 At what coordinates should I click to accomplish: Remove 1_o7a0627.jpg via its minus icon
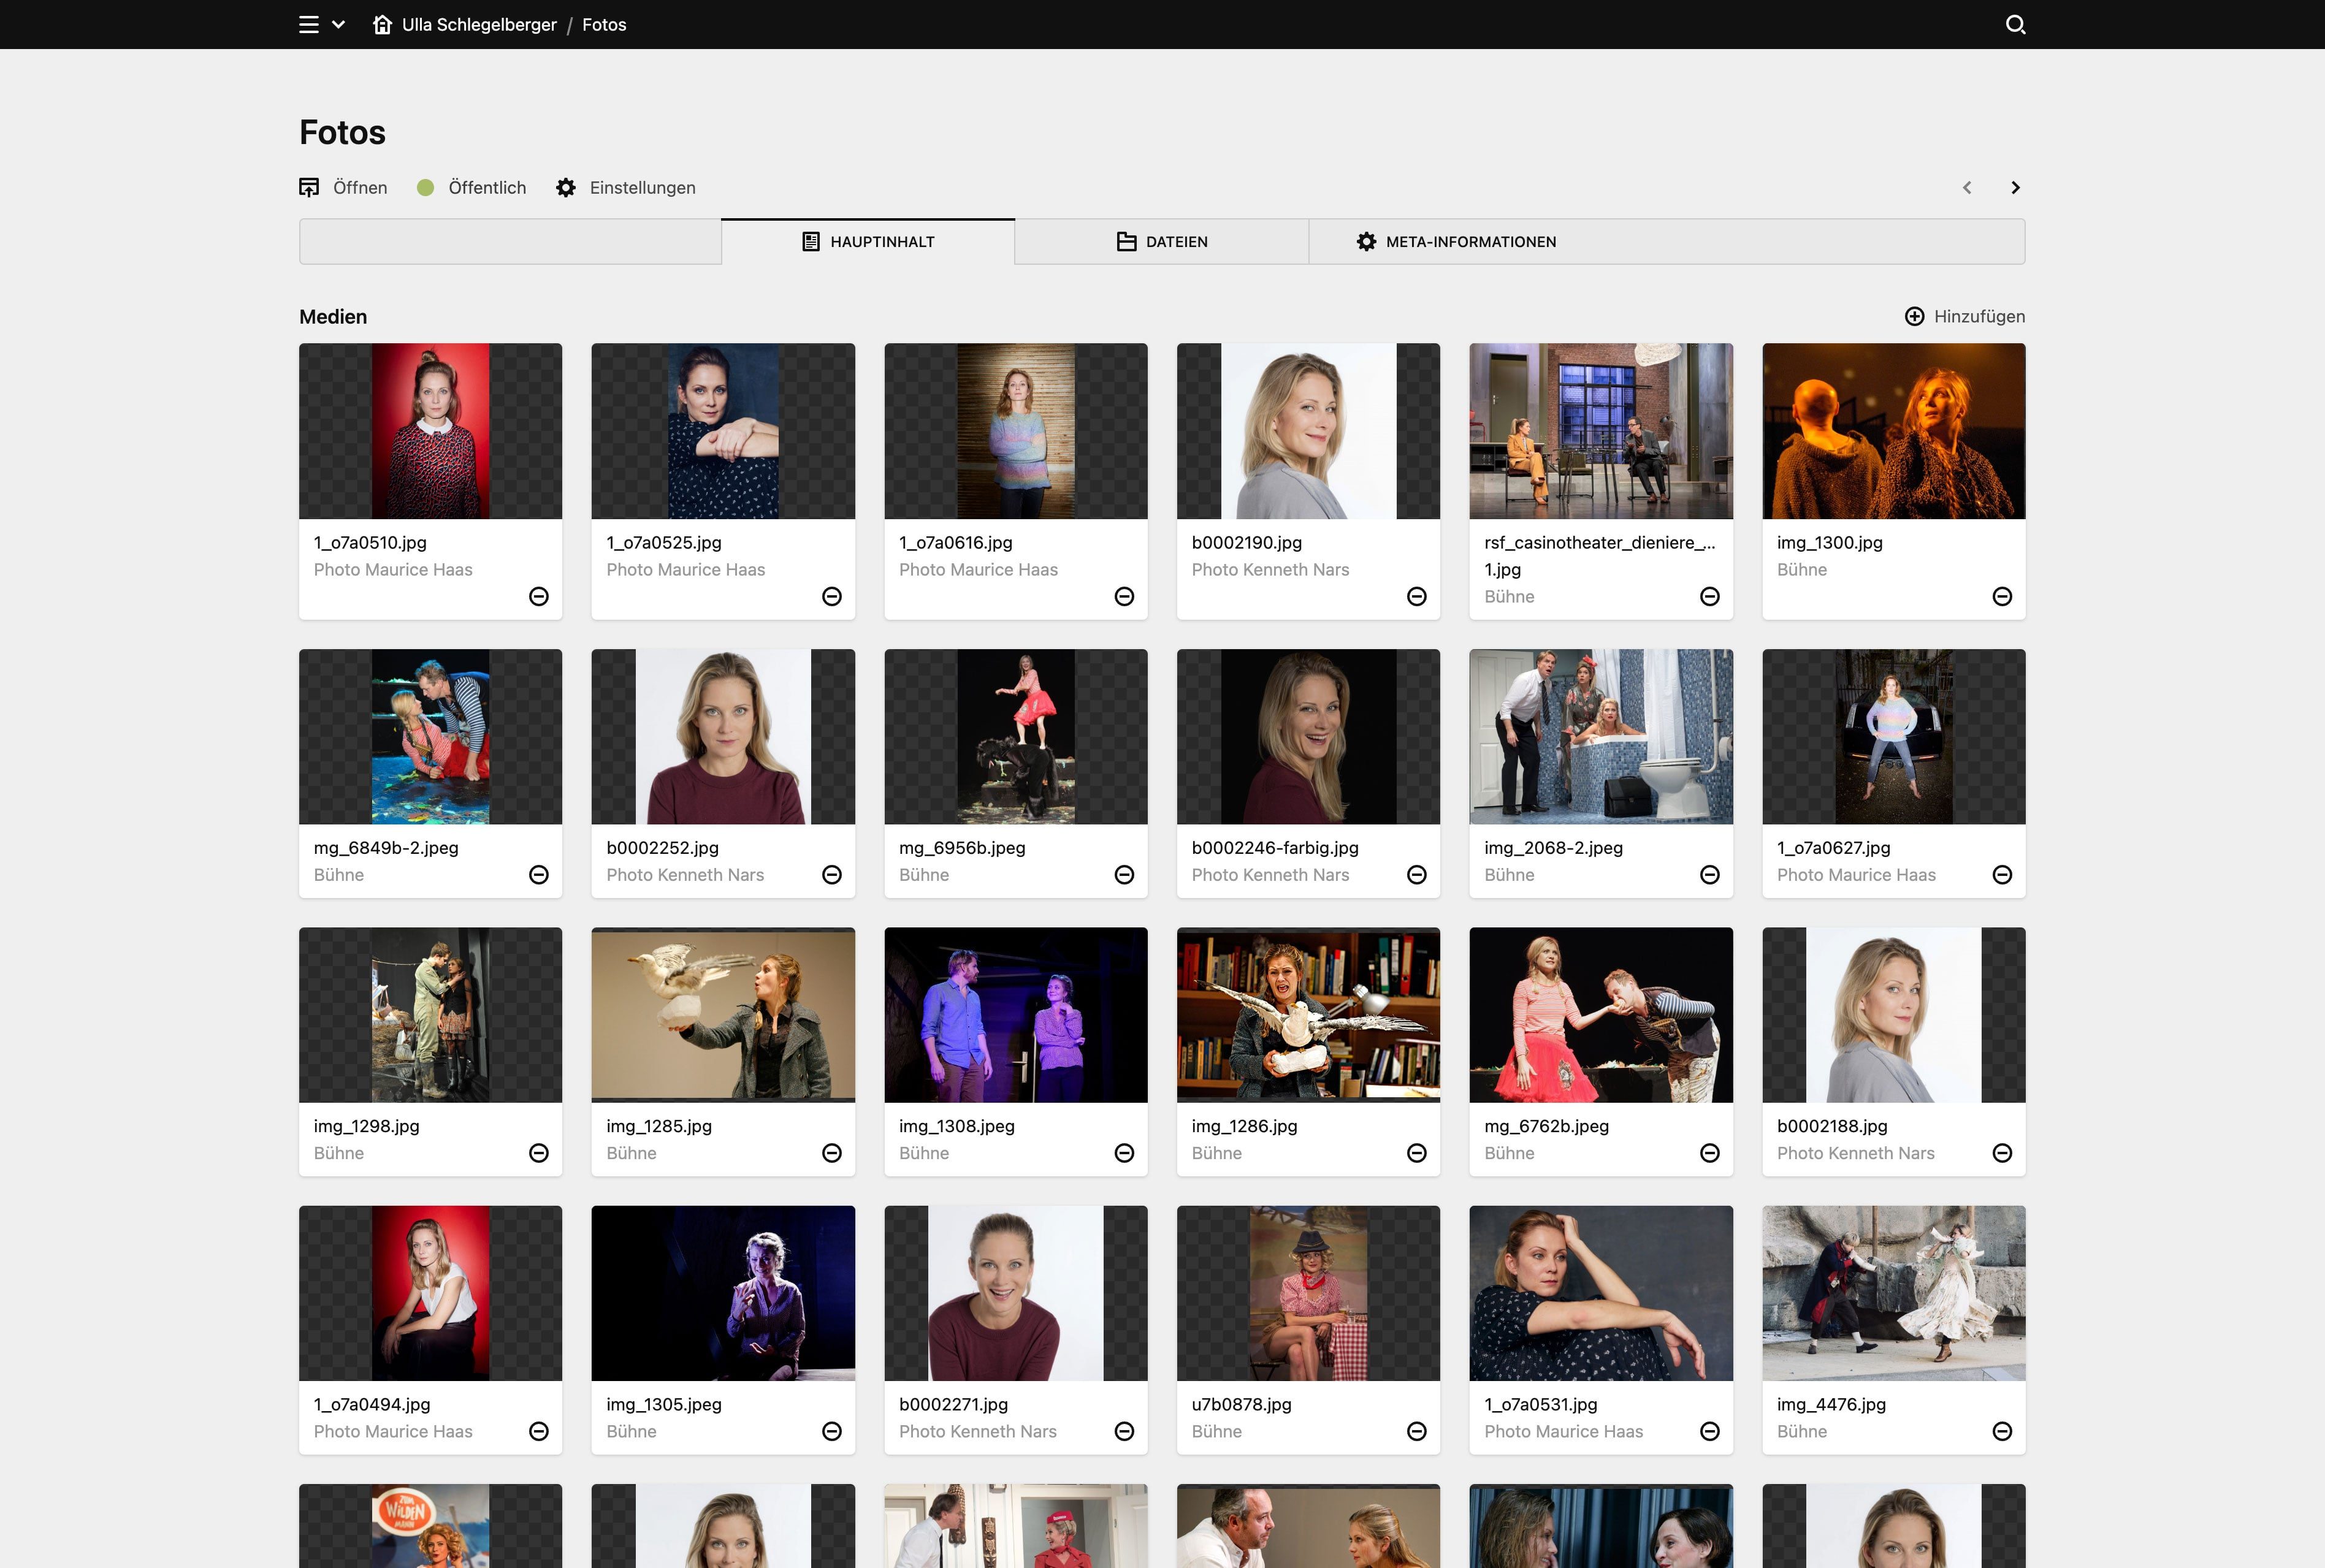(x=2002, y=875)
